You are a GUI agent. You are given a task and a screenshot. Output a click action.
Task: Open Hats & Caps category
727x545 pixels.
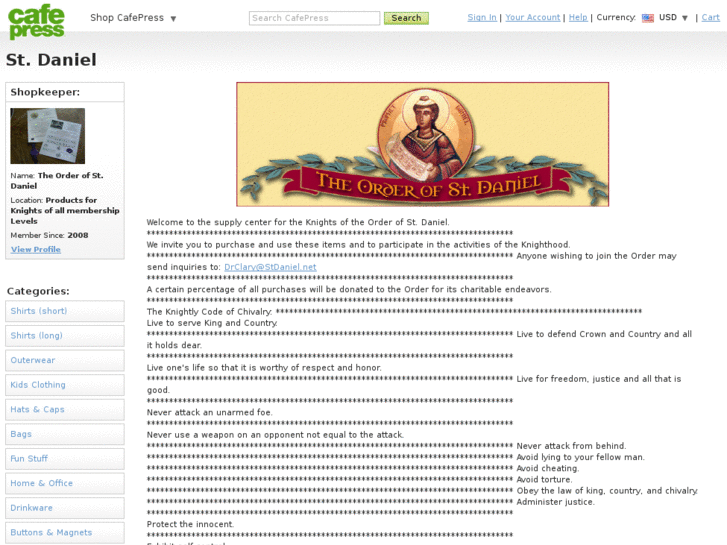(65, 409)
